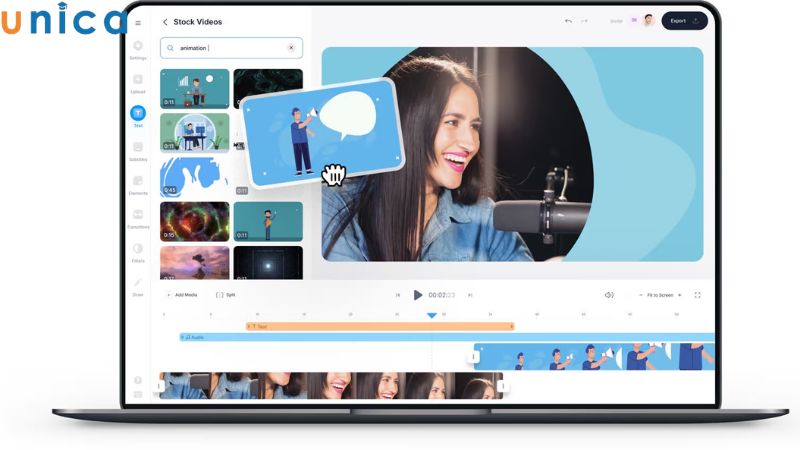Click the animation search field

point(231,48)
